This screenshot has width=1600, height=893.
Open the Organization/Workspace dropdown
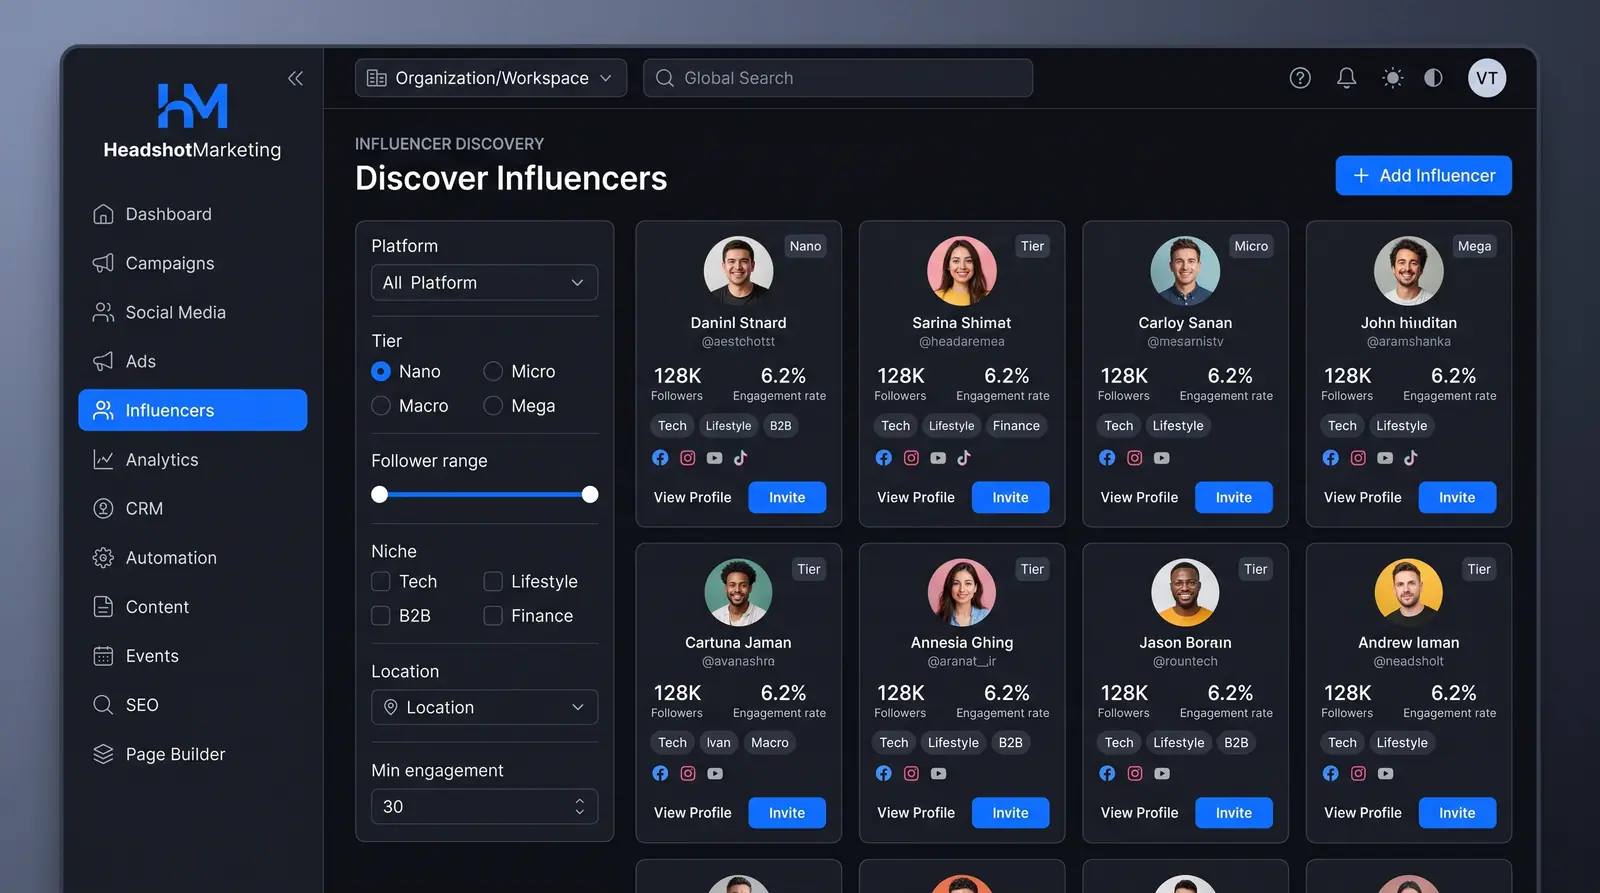[491, 78]
